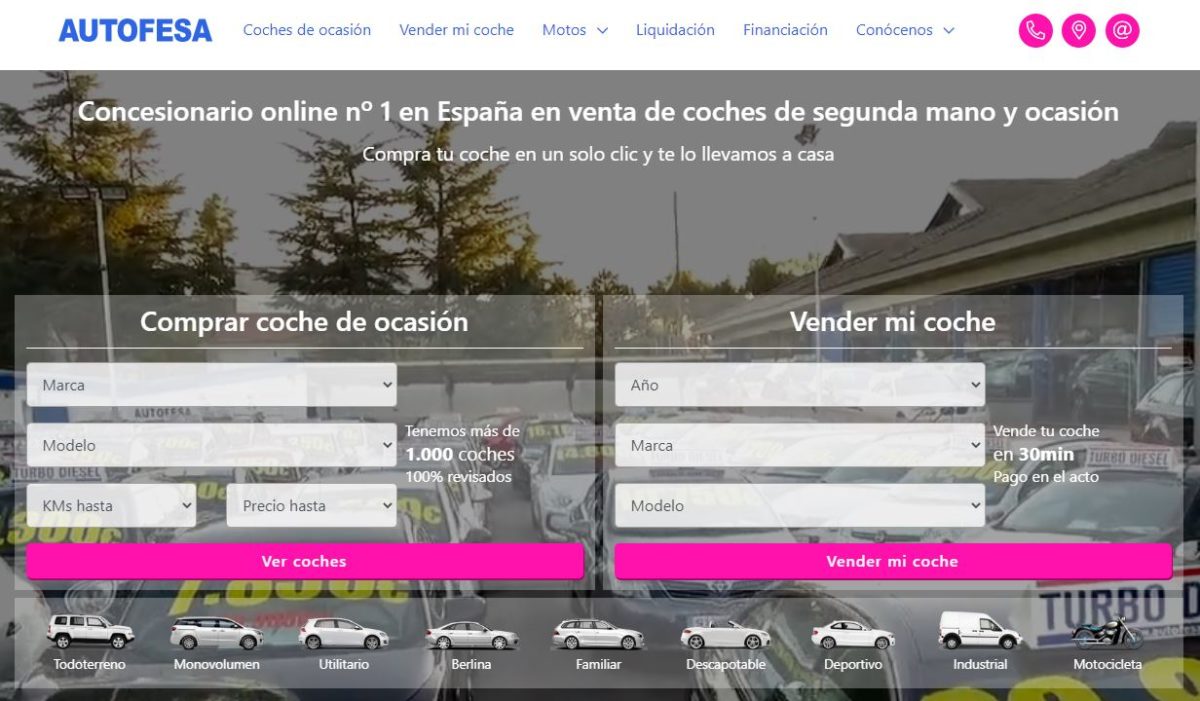Pick the Industrial van icon

(x=979, y=632)
